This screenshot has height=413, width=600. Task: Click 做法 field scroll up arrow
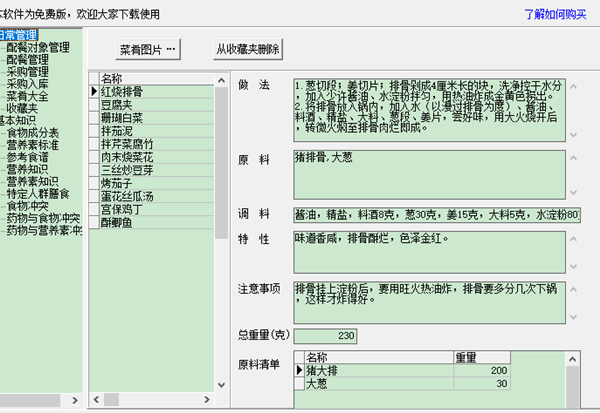[573, 87]
